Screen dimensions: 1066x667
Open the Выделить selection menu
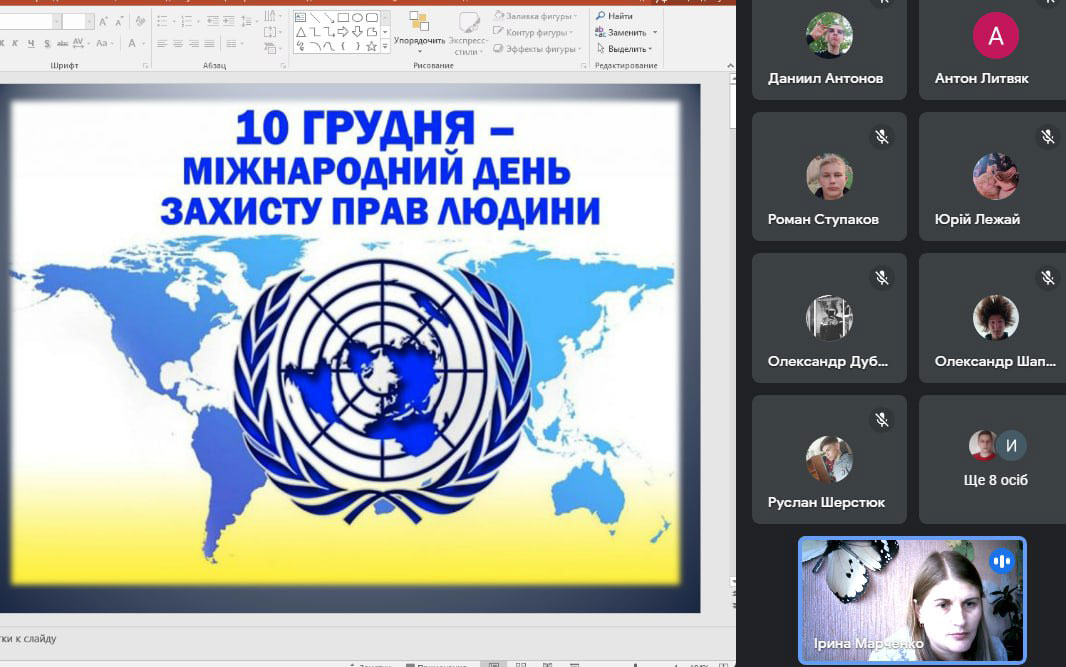point(624,49)
